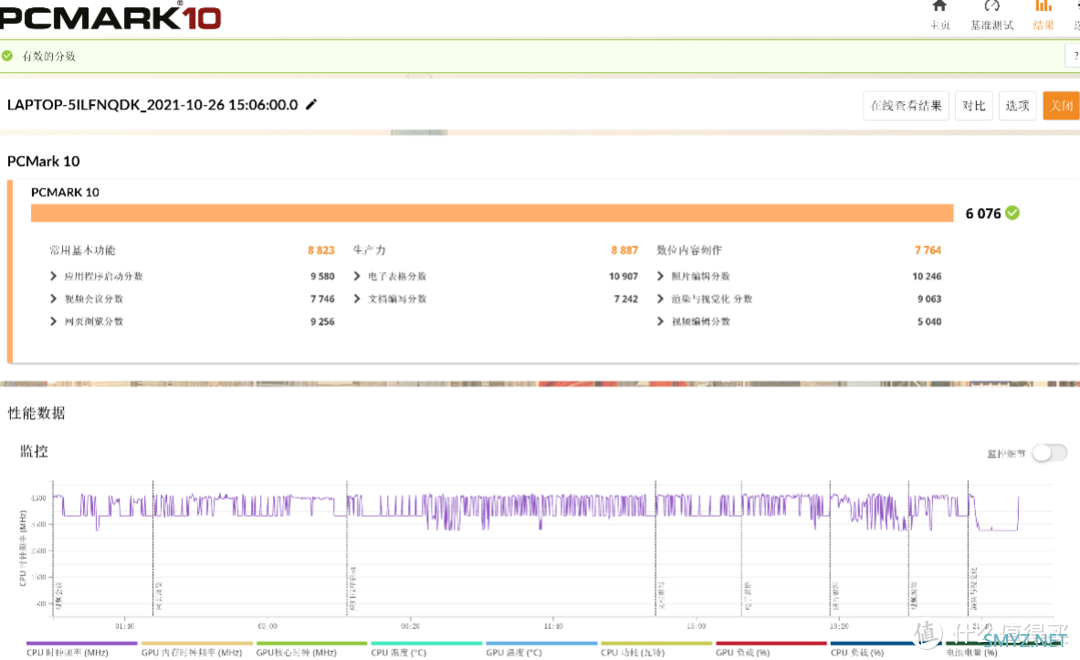Click the purple CPU clock frequency graph
Image resolution: width=1080 pixels, height=660 pixels.
coord(536,510)
